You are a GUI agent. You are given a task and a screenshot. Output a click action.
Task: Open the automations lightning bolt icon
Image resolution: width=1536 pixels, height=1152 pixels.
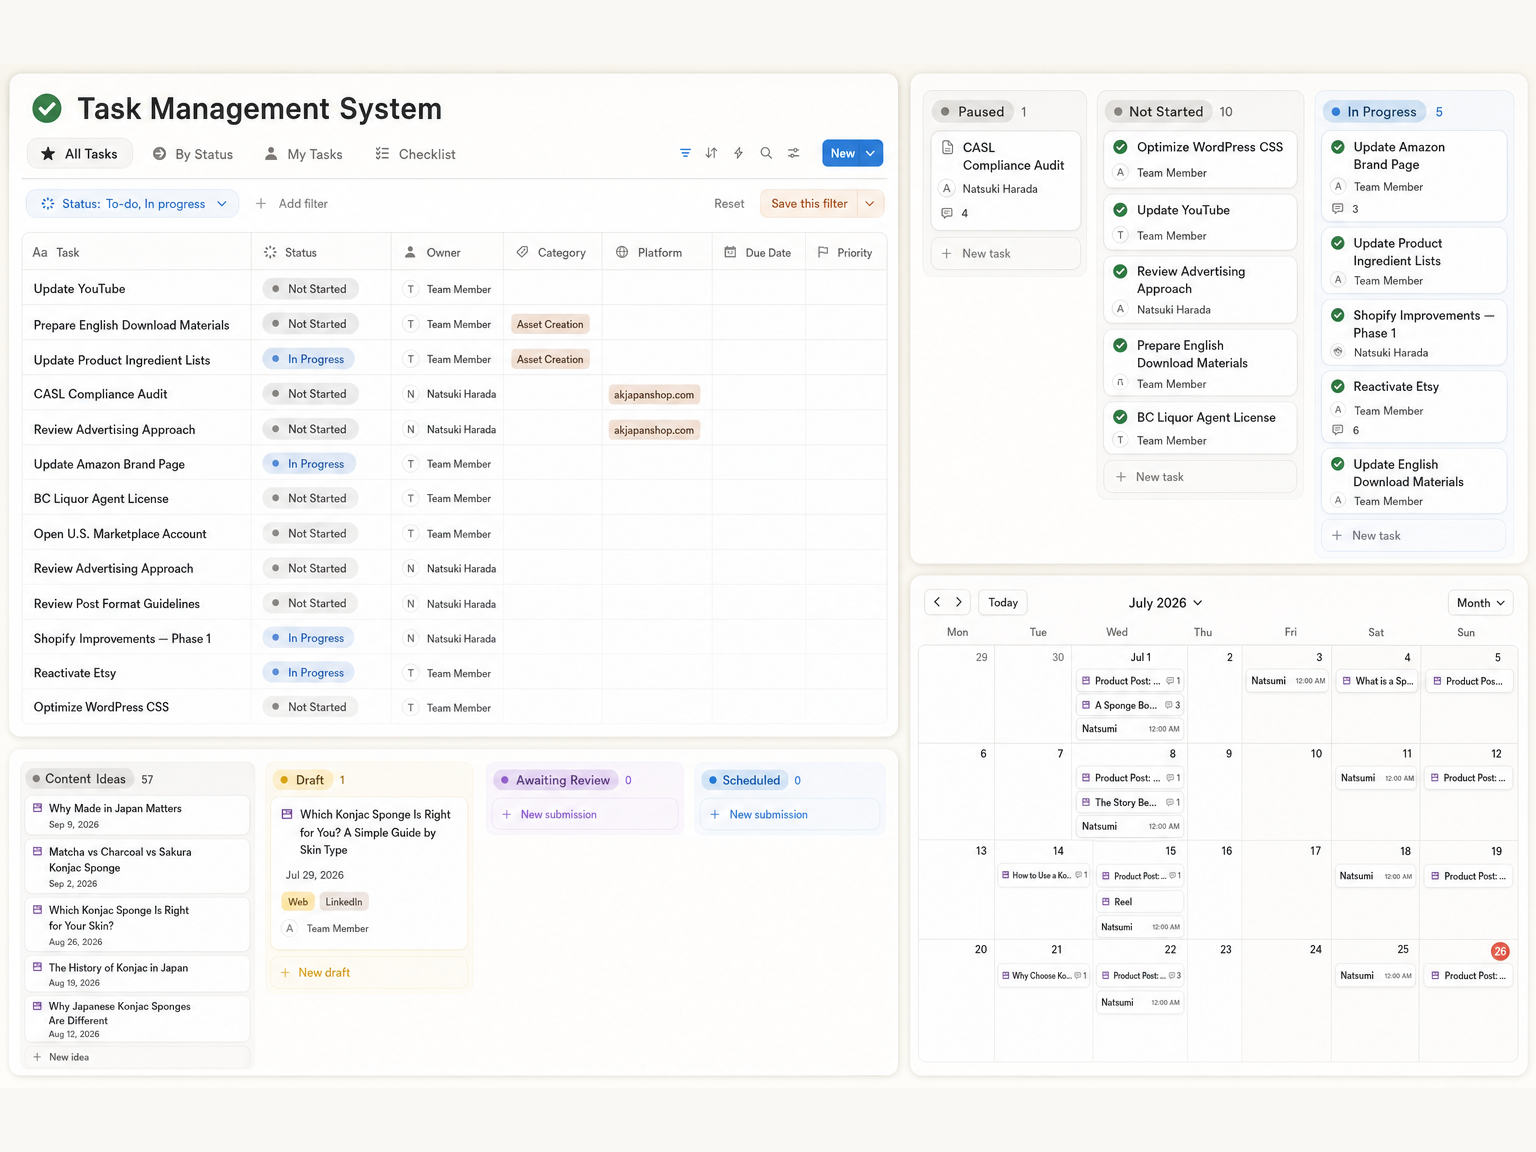(738, 153)
